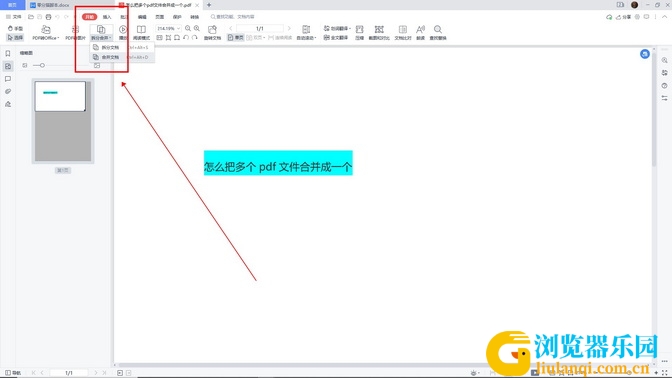Click the 分享 share button

(624, 17)
